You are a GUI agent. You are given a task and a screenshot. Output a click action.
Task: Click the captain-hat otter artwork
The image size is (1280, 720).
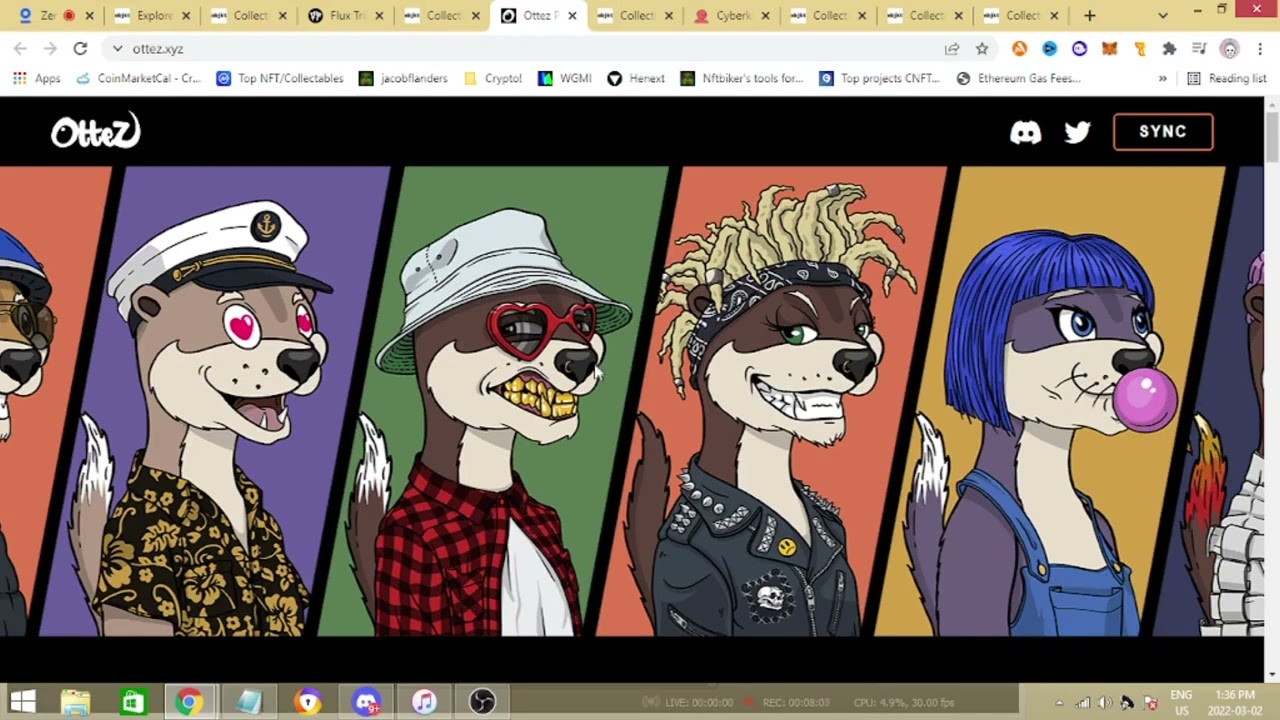214,402
